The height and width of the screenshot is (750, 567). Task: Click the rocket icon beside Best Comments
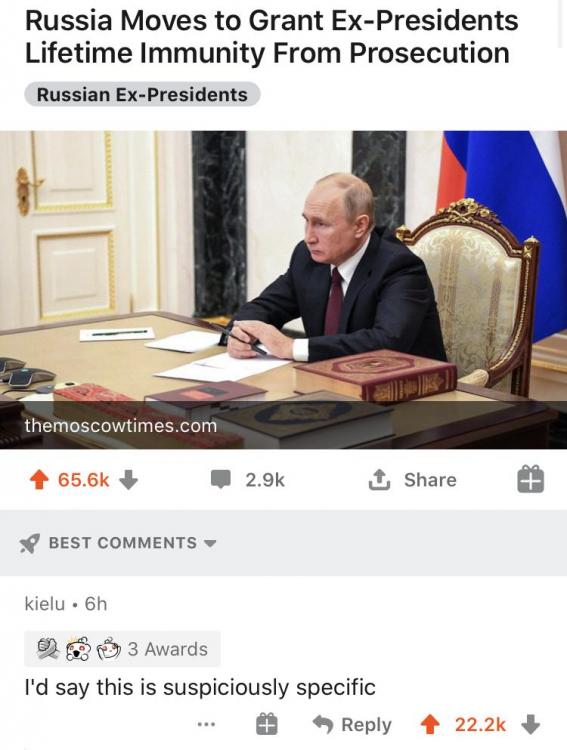[30, 543]
